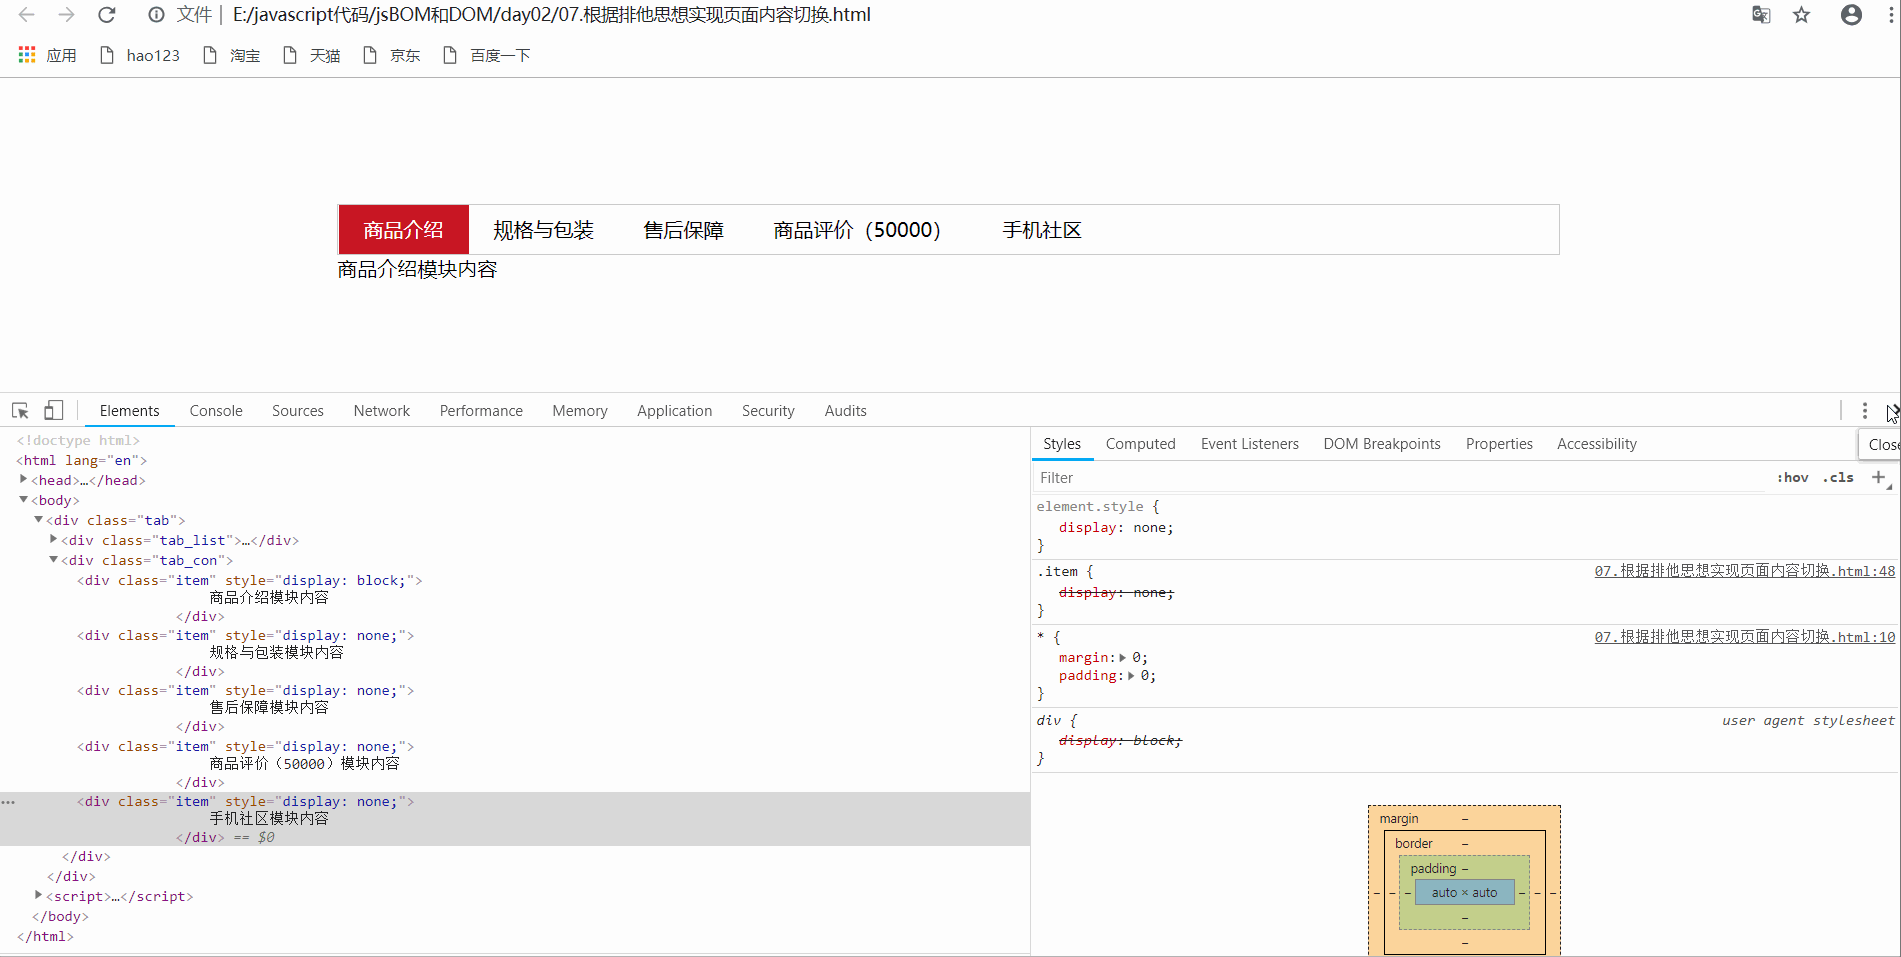1901x957 pixels.
Task: Open the stylesheet link at line 48
Action: click(x=1744, y=570)
